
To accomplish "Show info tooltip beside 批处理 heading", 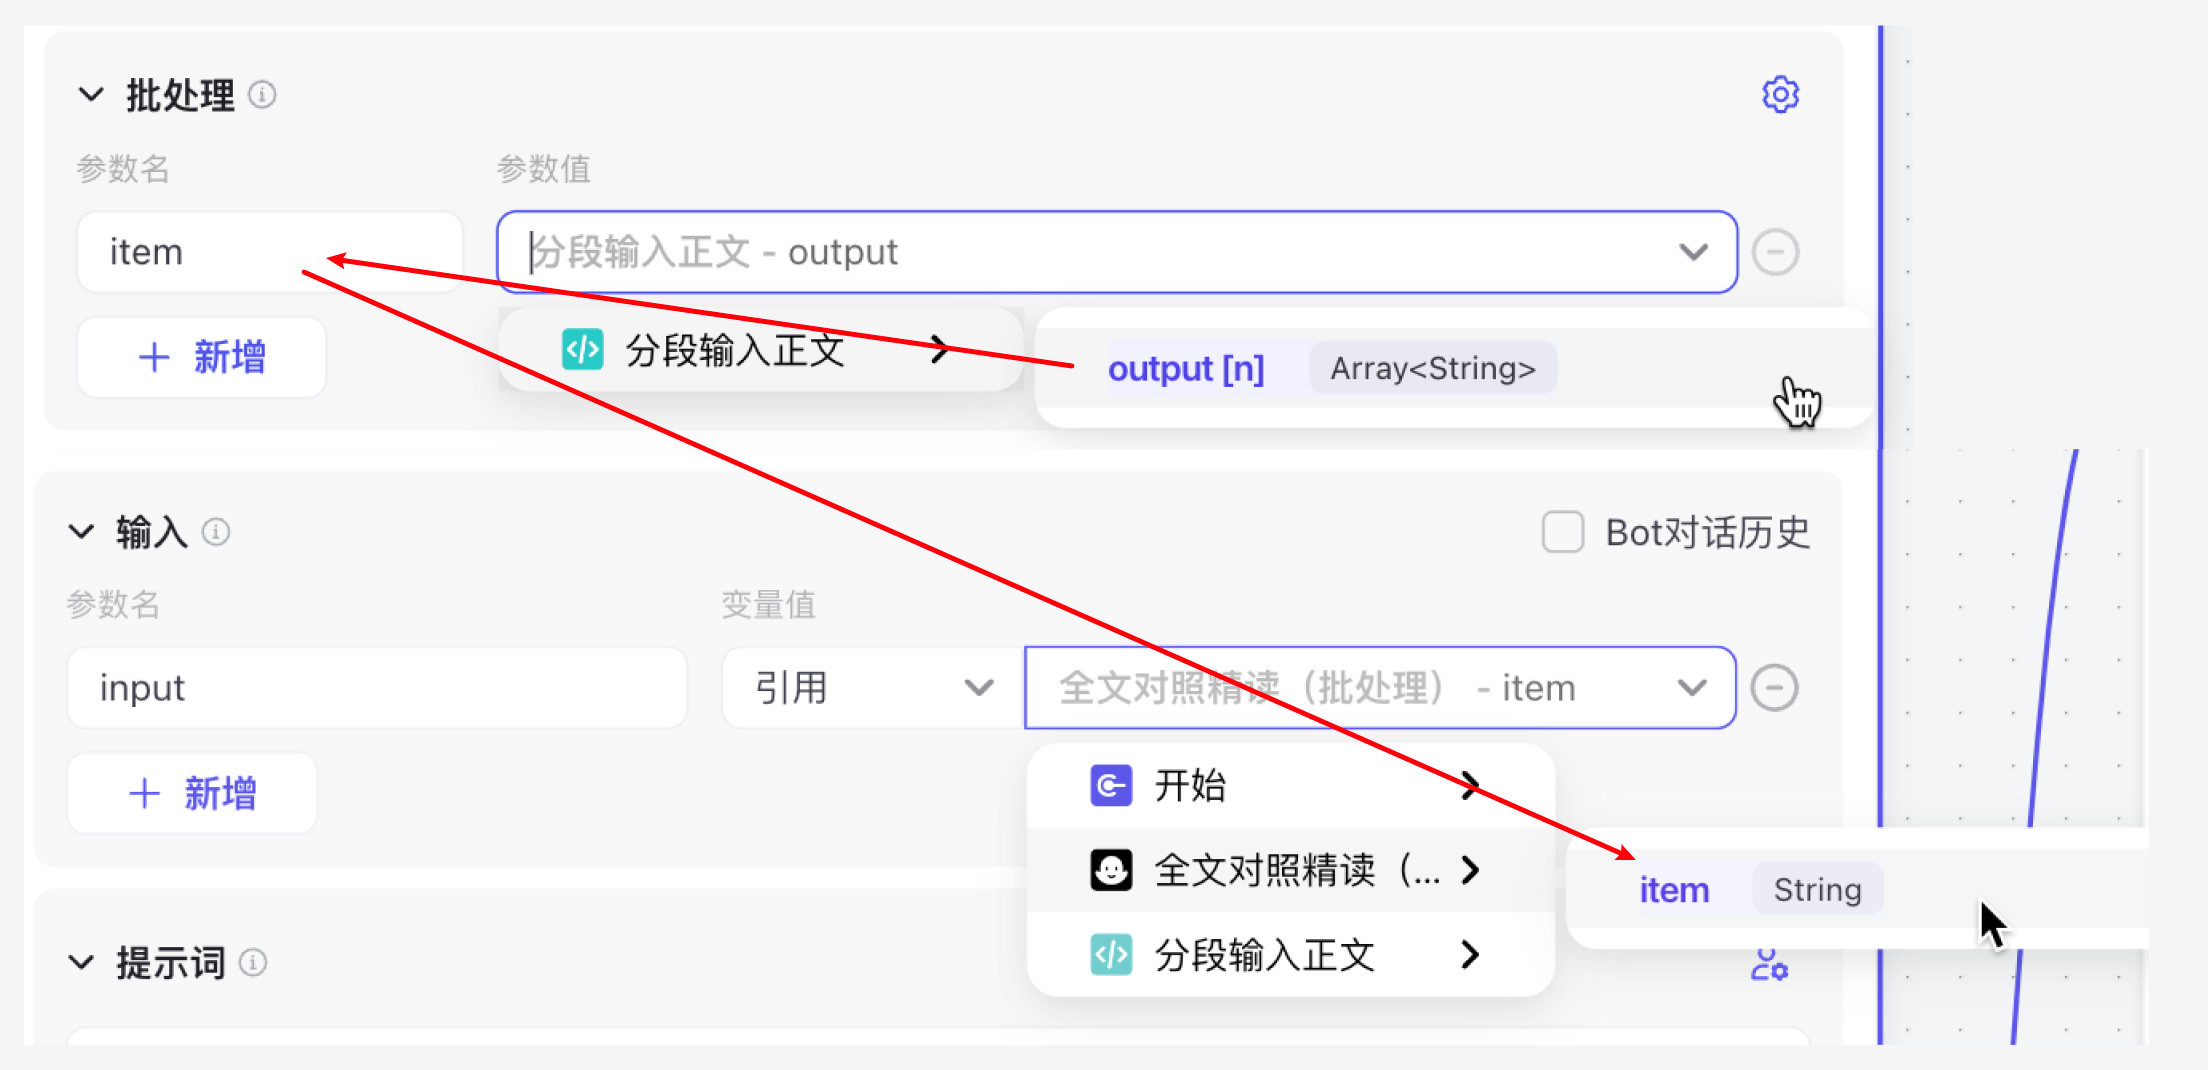I will 262,95.
